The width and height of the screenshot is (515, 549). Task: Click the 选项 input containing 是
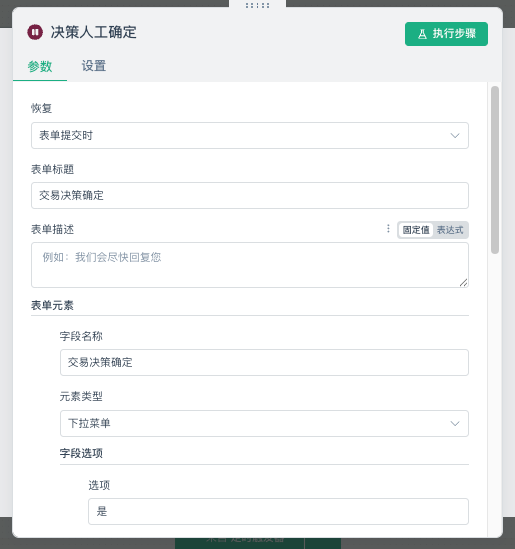pos(278,512)
